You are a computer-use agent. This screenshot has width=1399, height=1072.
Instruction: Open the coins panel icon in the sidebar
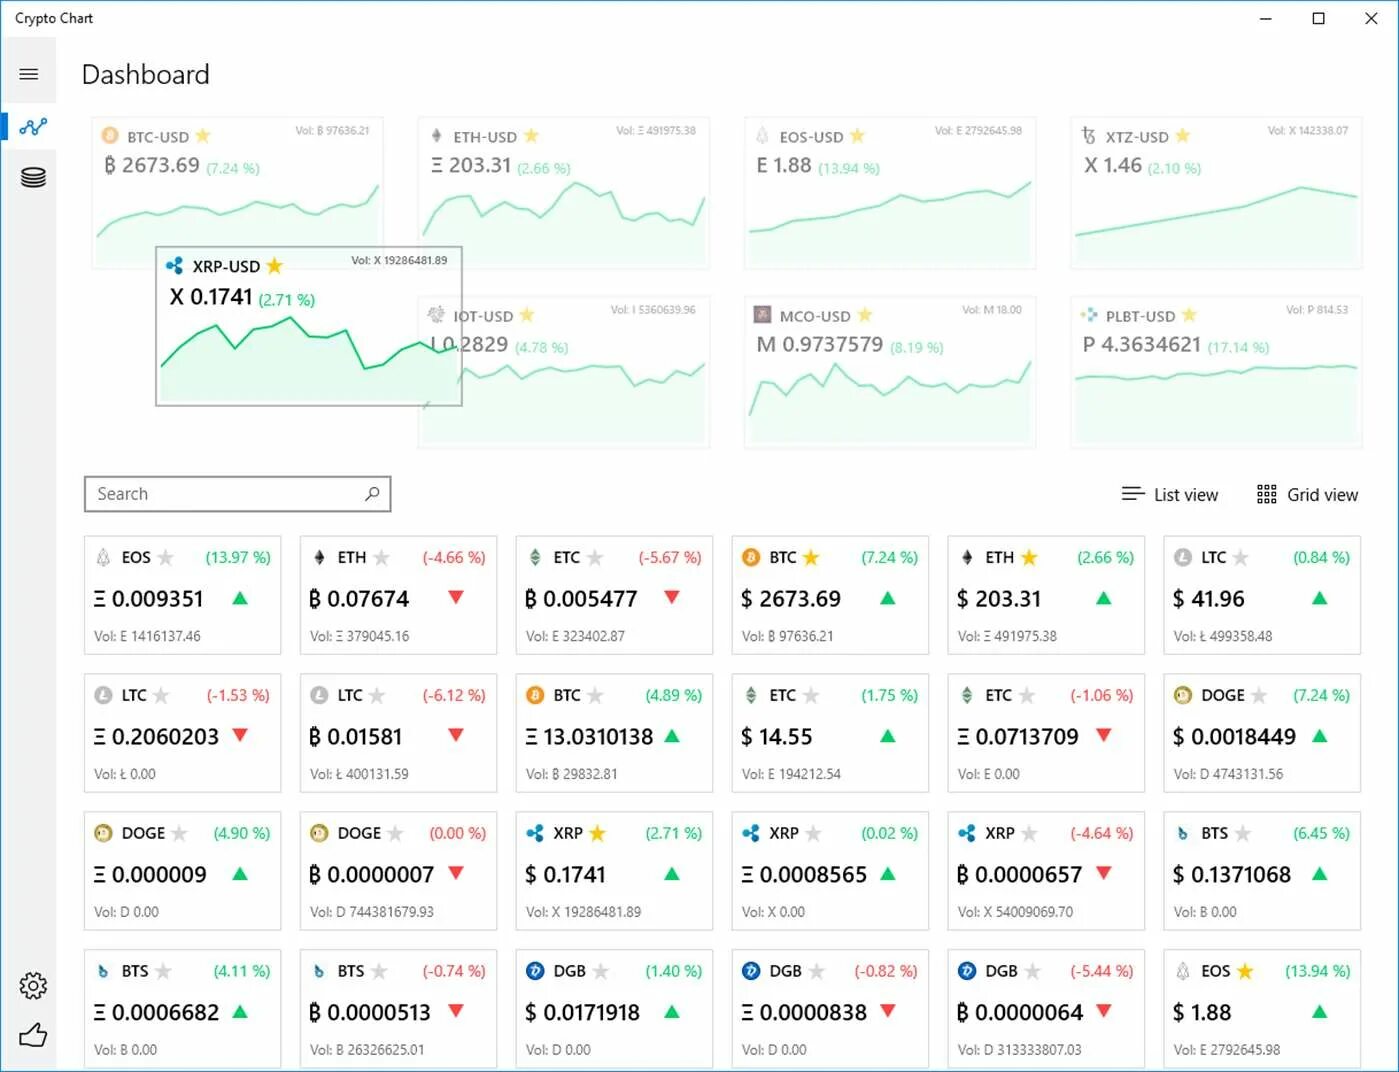31,176
